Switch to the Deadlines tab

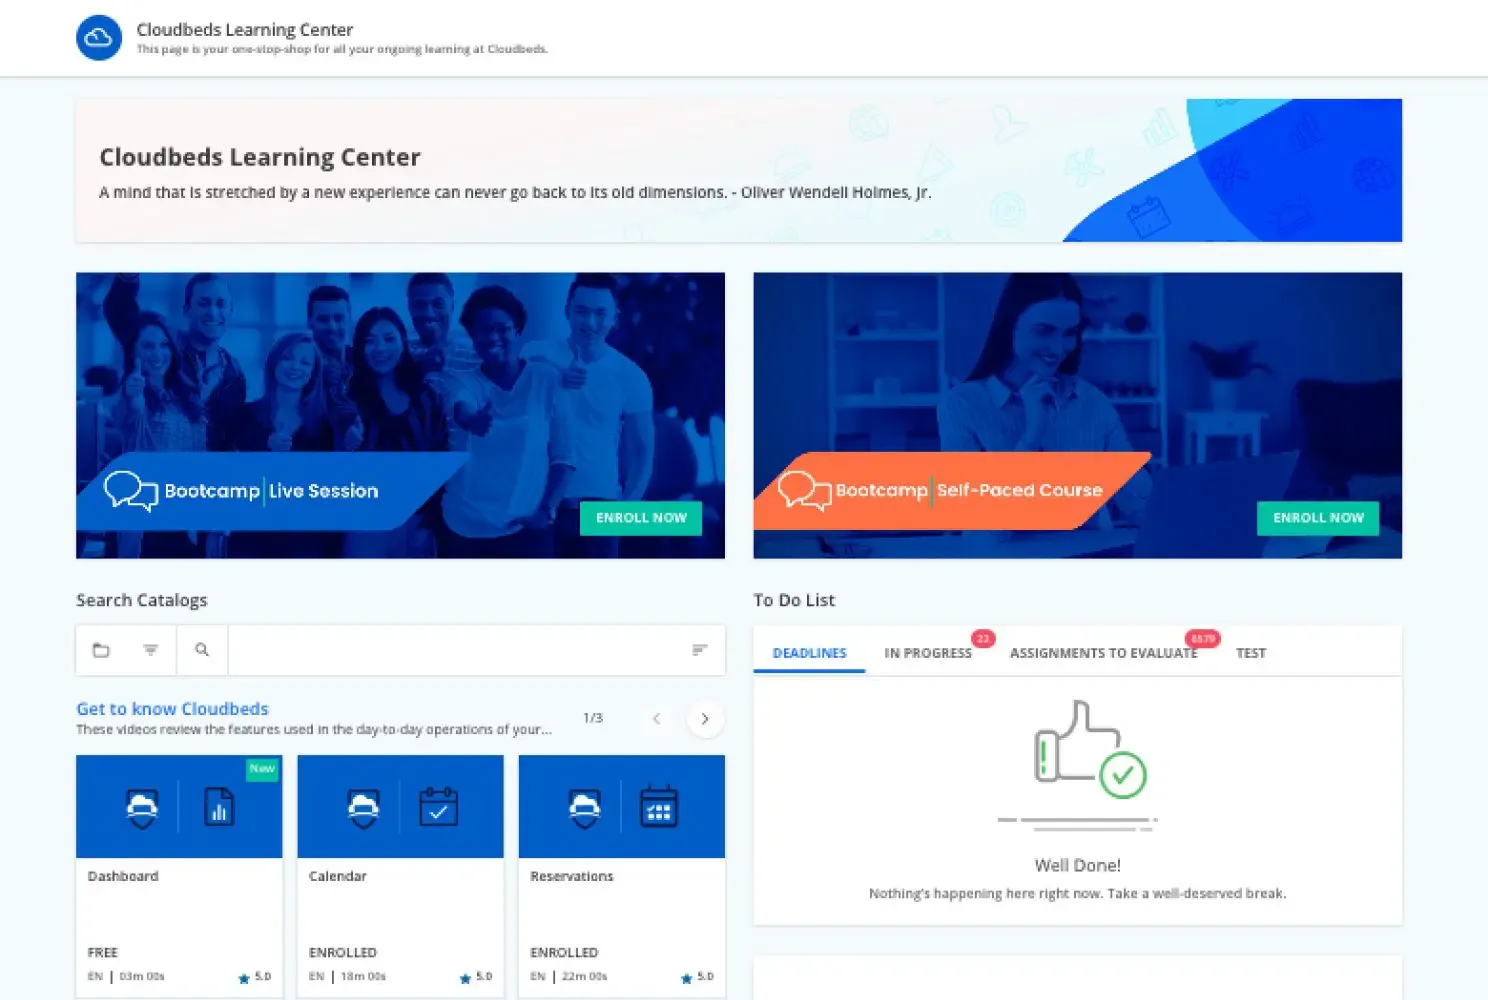tap(809, 653)
